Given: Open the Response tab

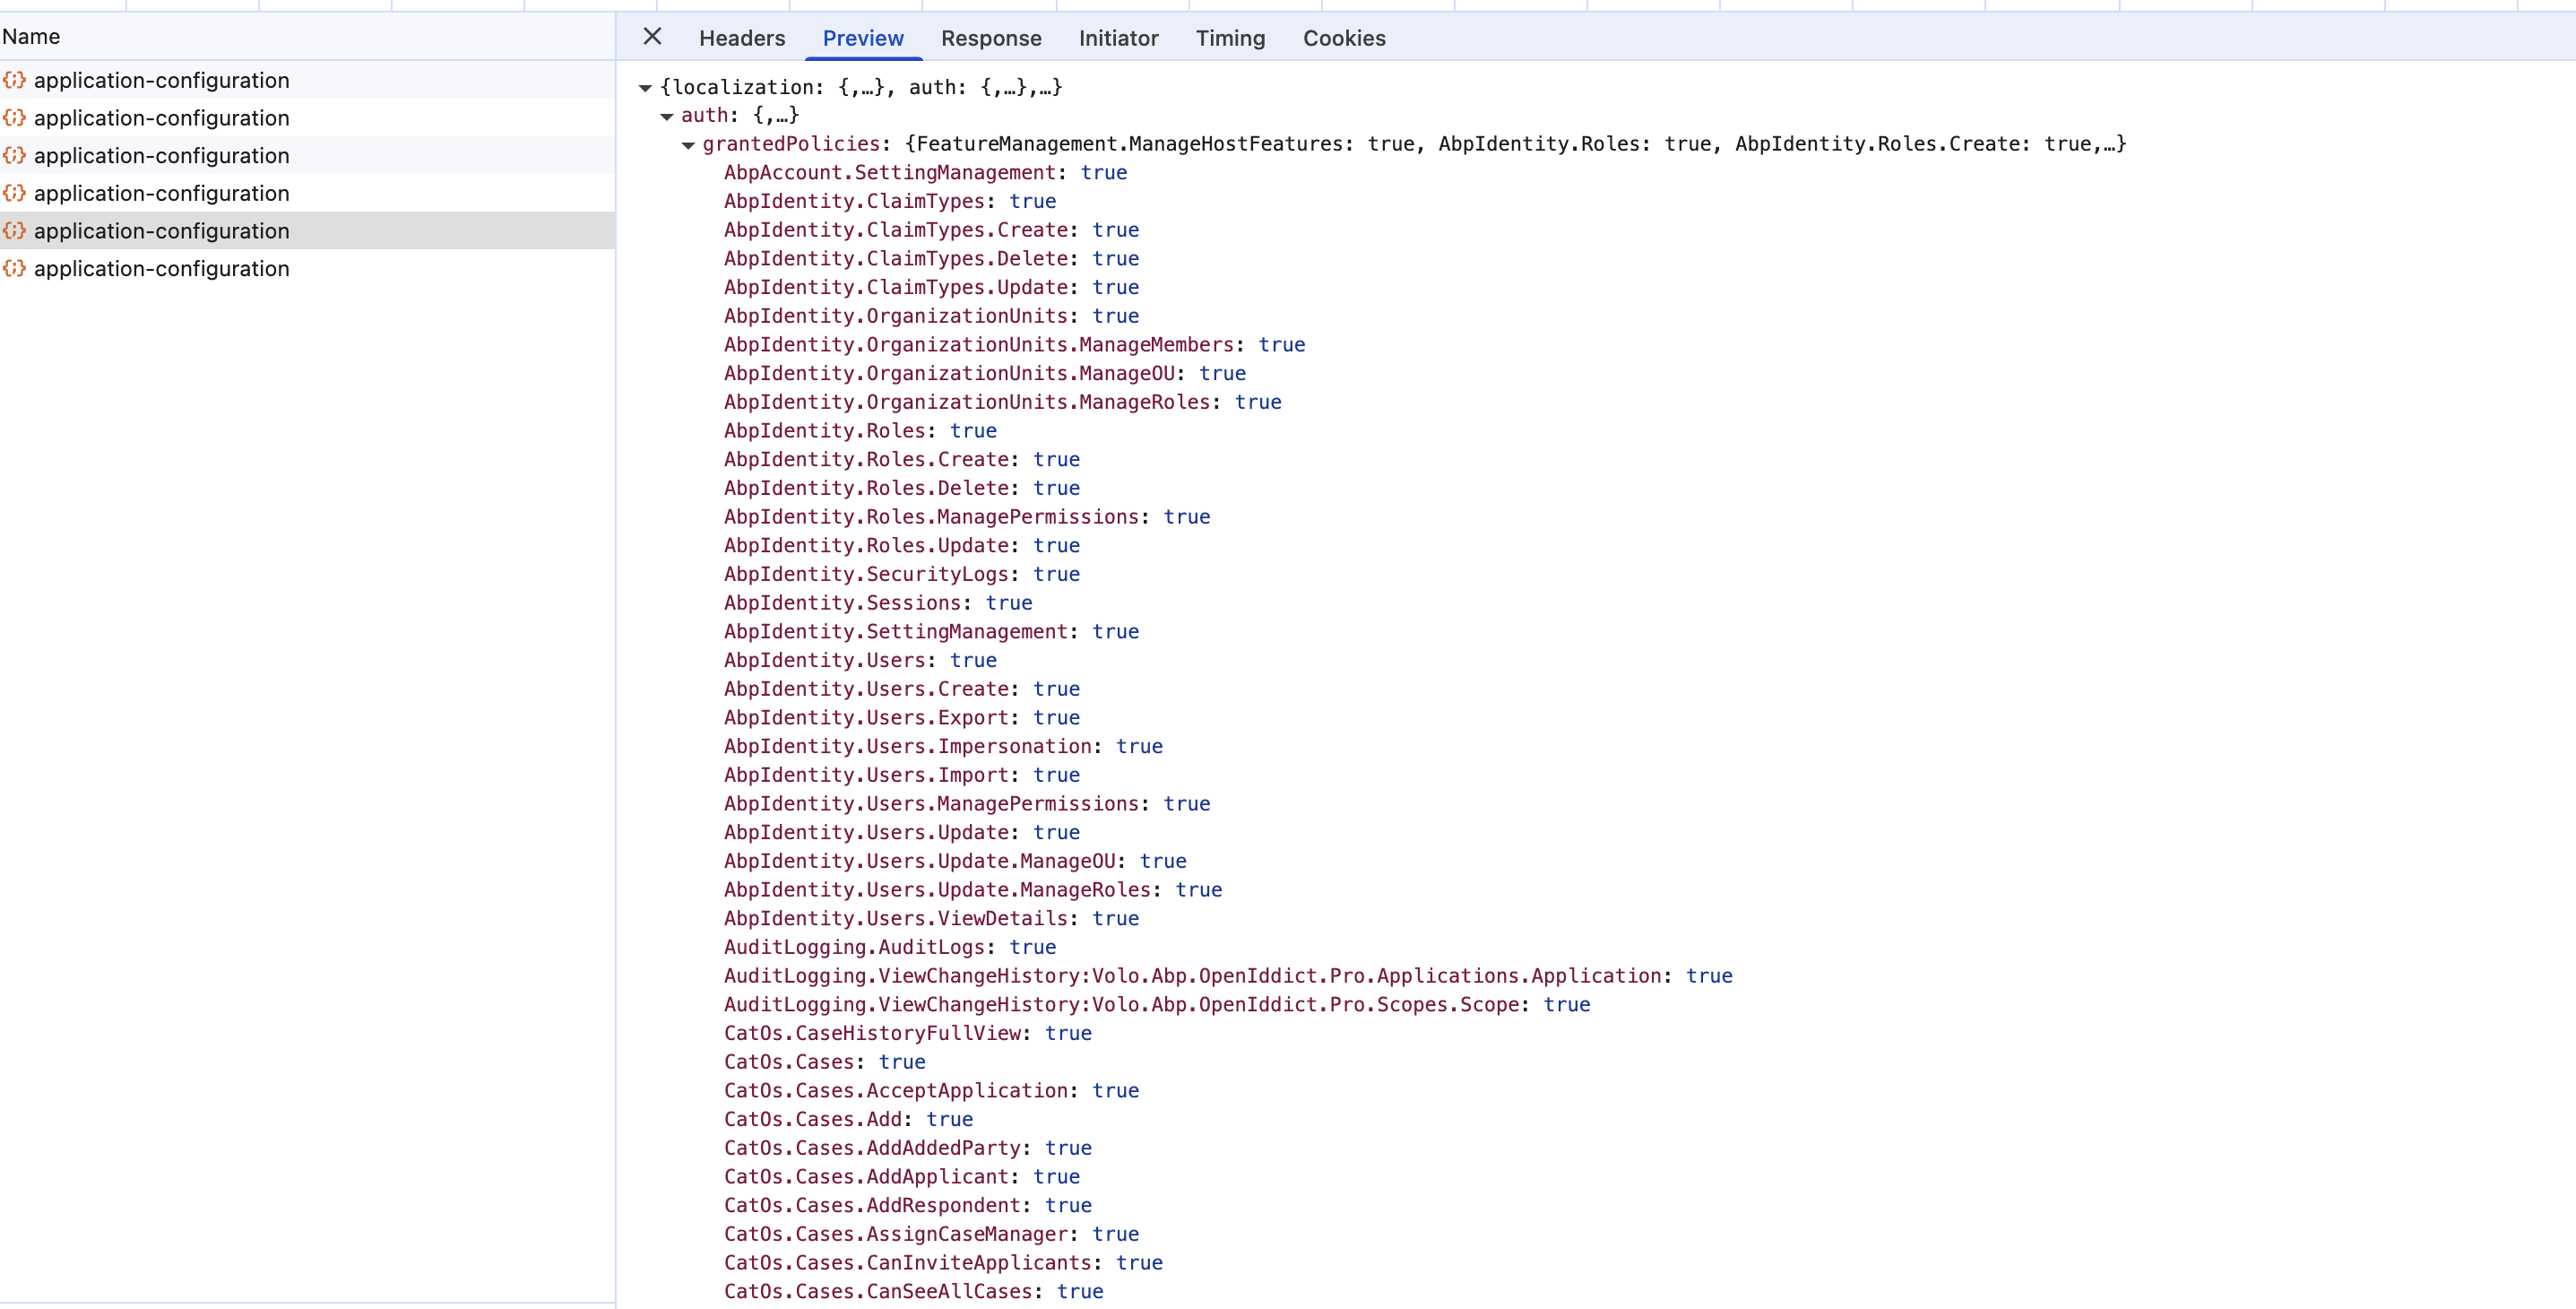Looking at the screenshot, I should pos(990,38).
